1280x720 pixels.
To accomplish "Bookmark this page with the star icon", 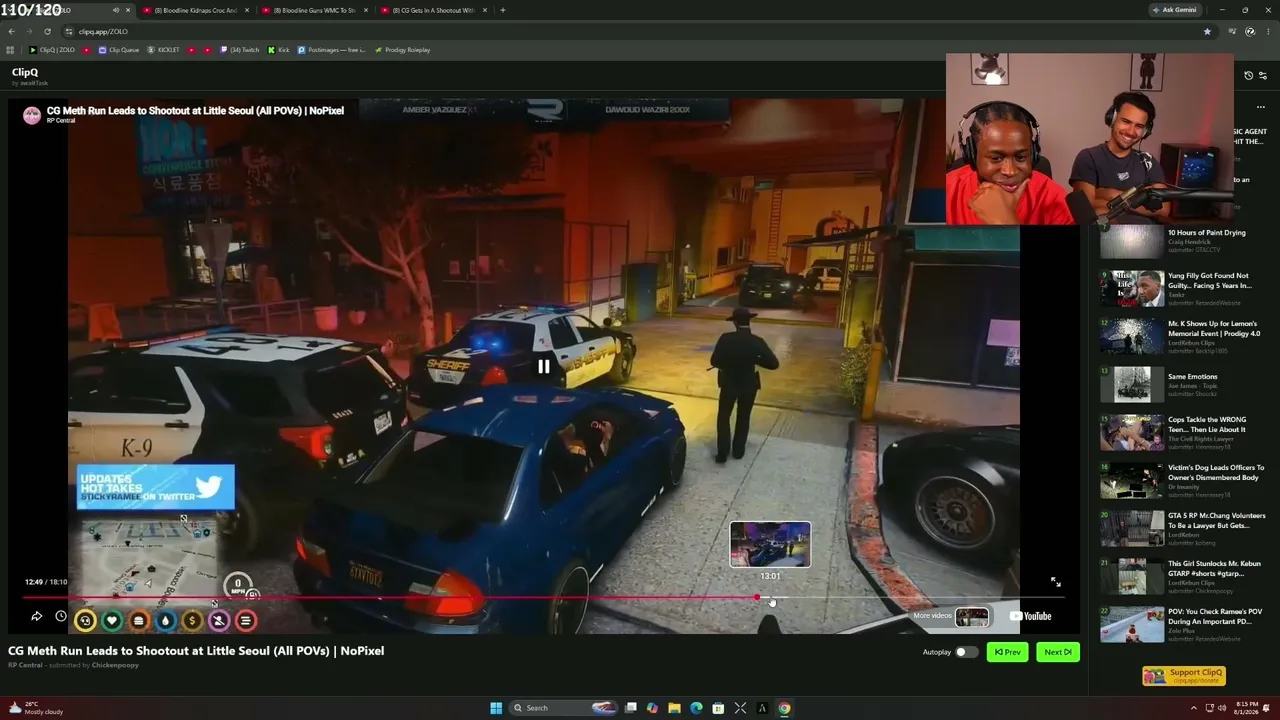I will tap(1207, 31).
